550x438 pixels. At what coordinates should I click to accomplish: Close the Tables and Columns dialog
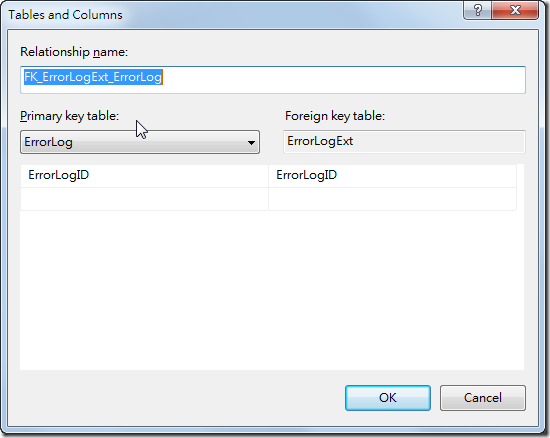click(x=515, y=10)
